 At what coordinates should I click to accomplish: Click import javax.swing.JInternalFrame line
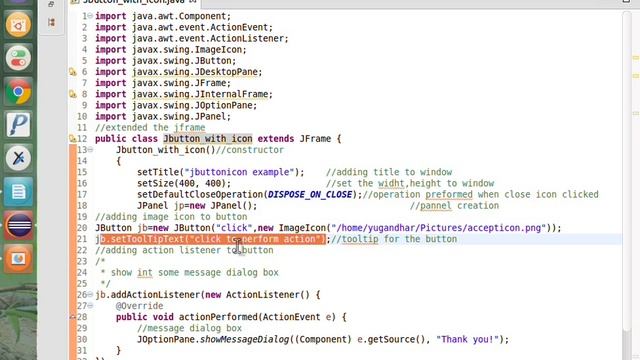(184, 94)
